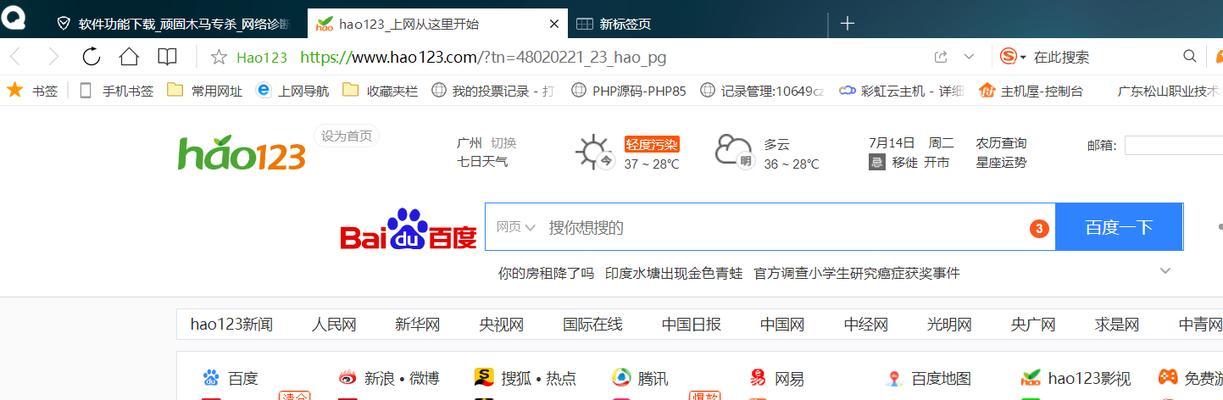This screenshot has width=1223, height=400.
Task: Select the 新华网 nav item
Action: pos(417,324)
